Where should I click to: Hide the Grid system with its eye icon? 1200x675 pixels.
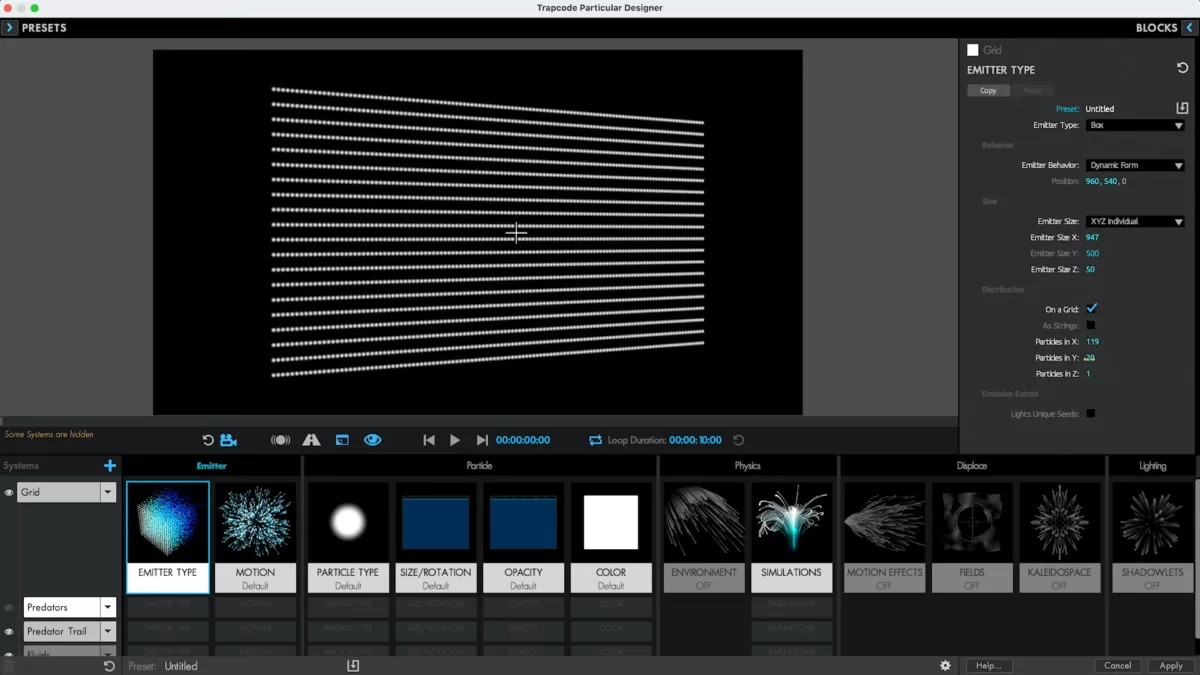coord(9,493)
